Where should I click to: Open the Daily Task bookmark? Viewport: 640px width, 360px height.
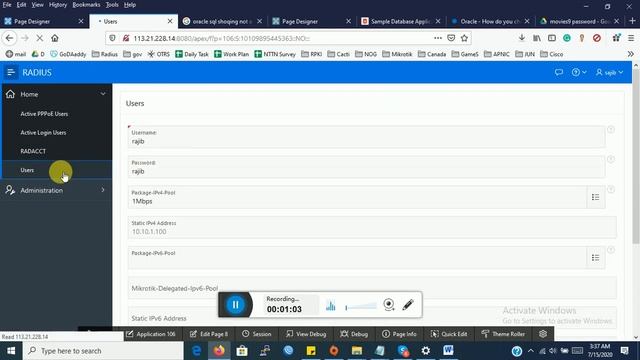191,54
